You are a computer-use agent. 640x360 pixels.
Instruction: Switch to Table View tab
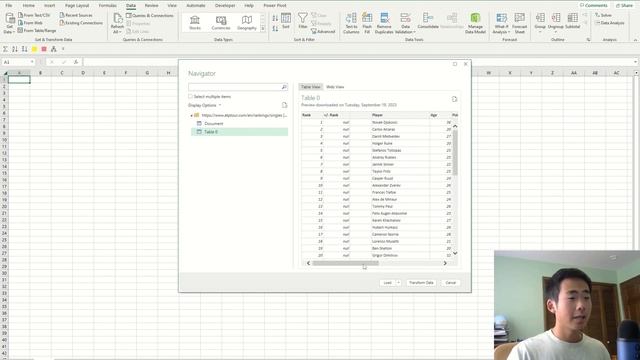point(311,87)
